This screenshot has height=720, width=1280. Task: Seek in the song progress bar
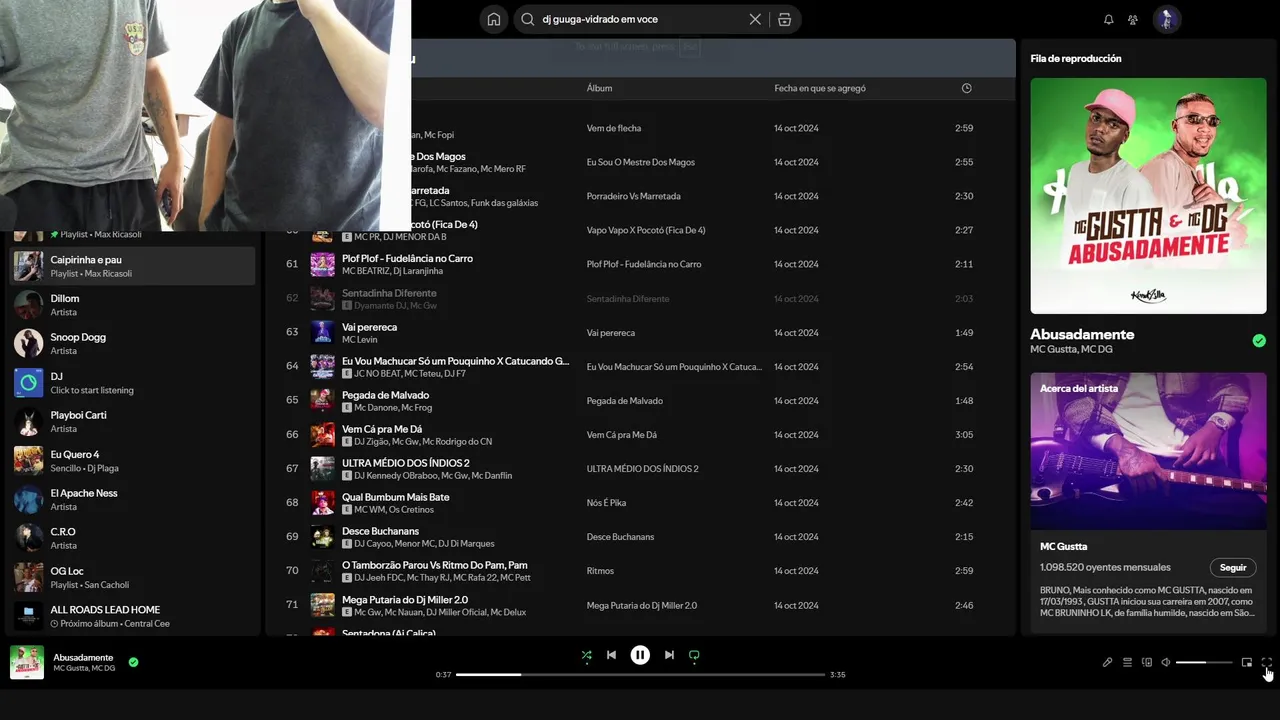[x=640, y=674]
